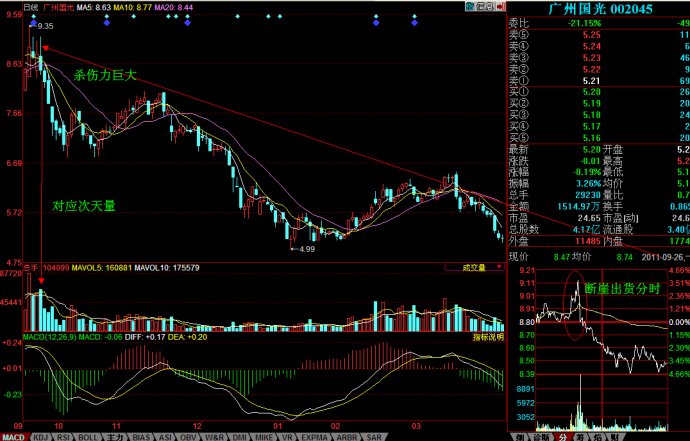Click the blue diamond event marker at far left
690x441 pixels.
(32, 20)
